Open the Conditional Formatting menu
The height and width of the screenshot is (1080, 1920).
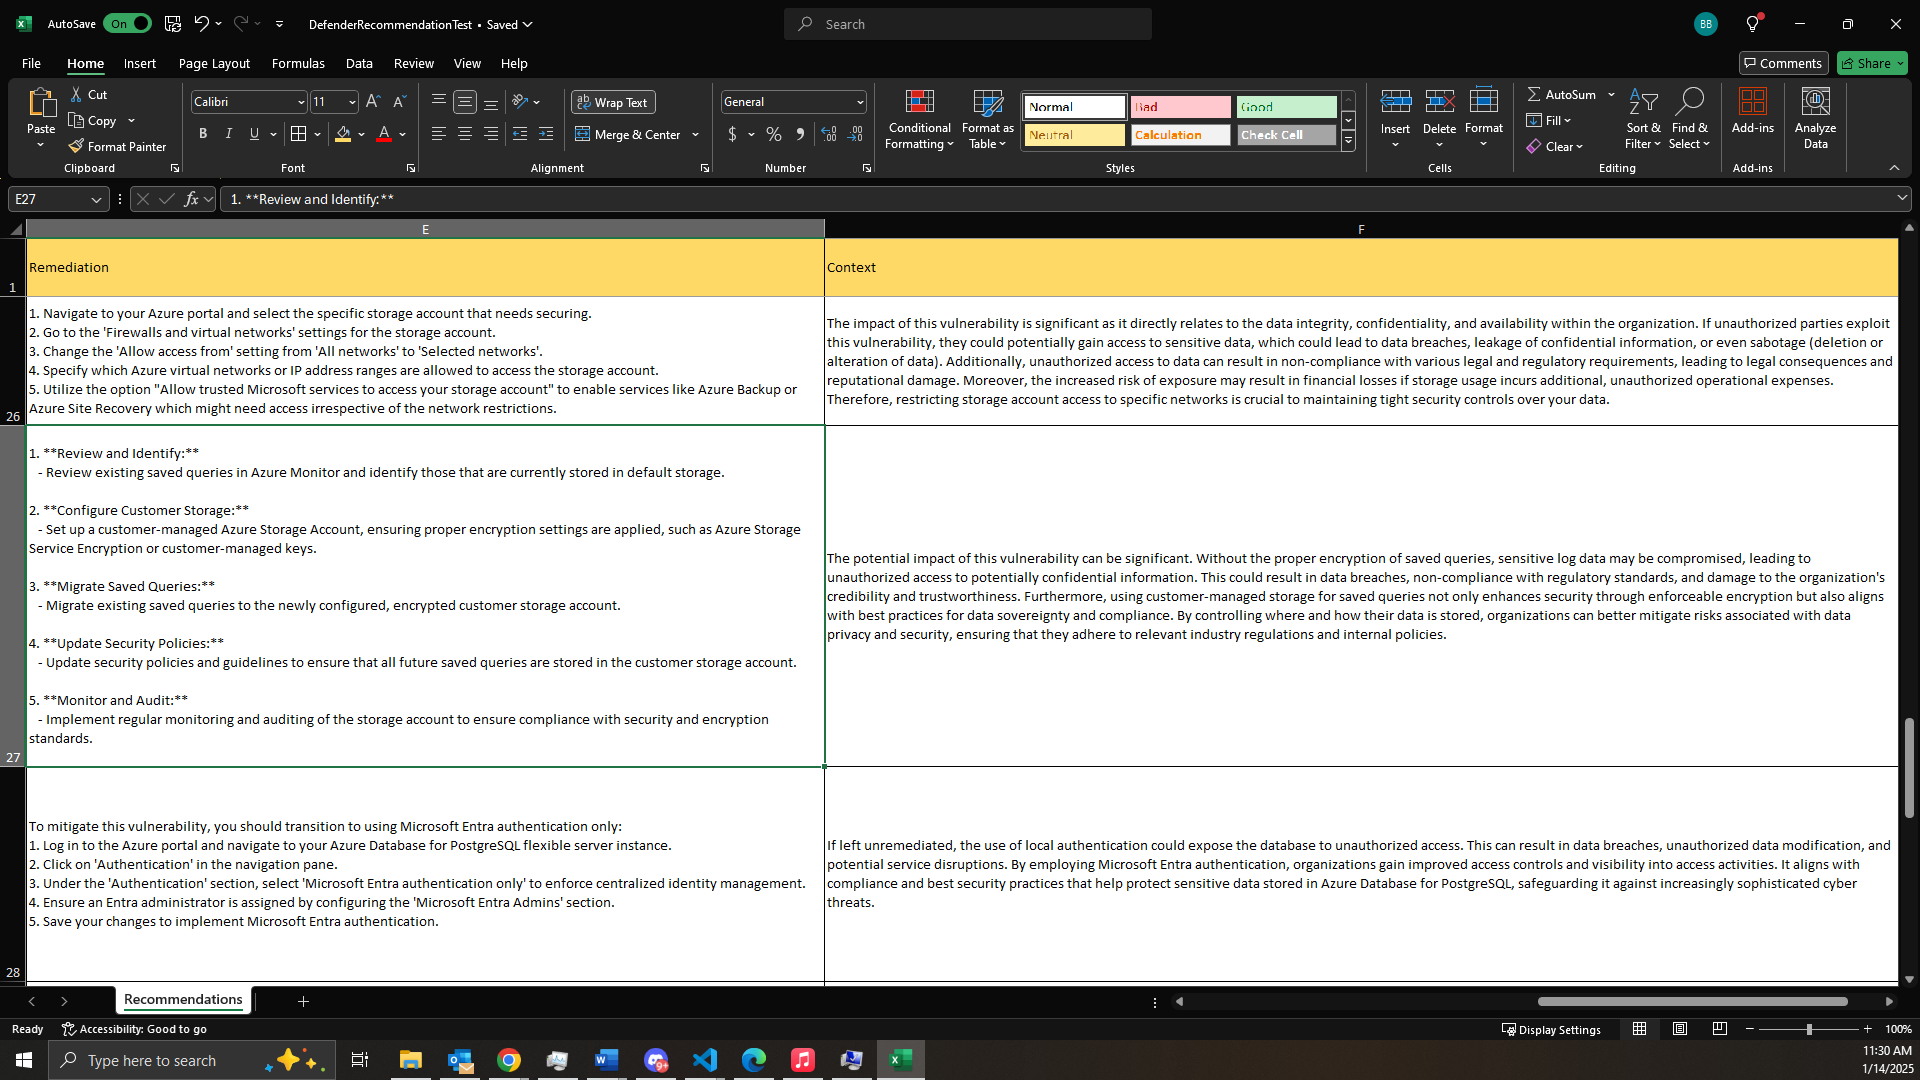tap(918, 118)
